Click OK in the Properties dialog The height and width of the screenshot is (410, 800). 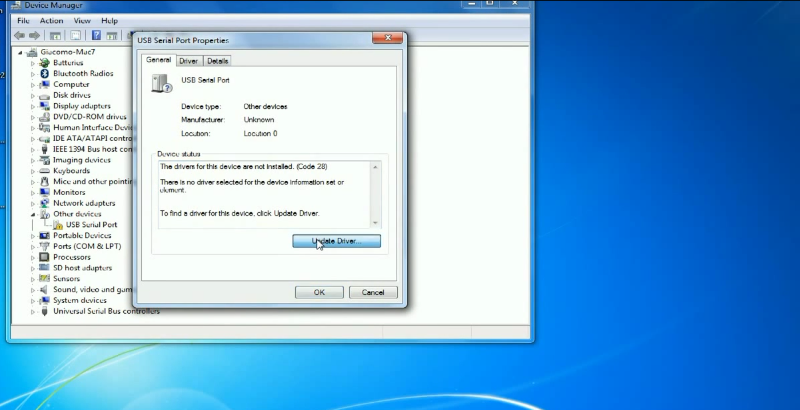[x=319, y=292]
